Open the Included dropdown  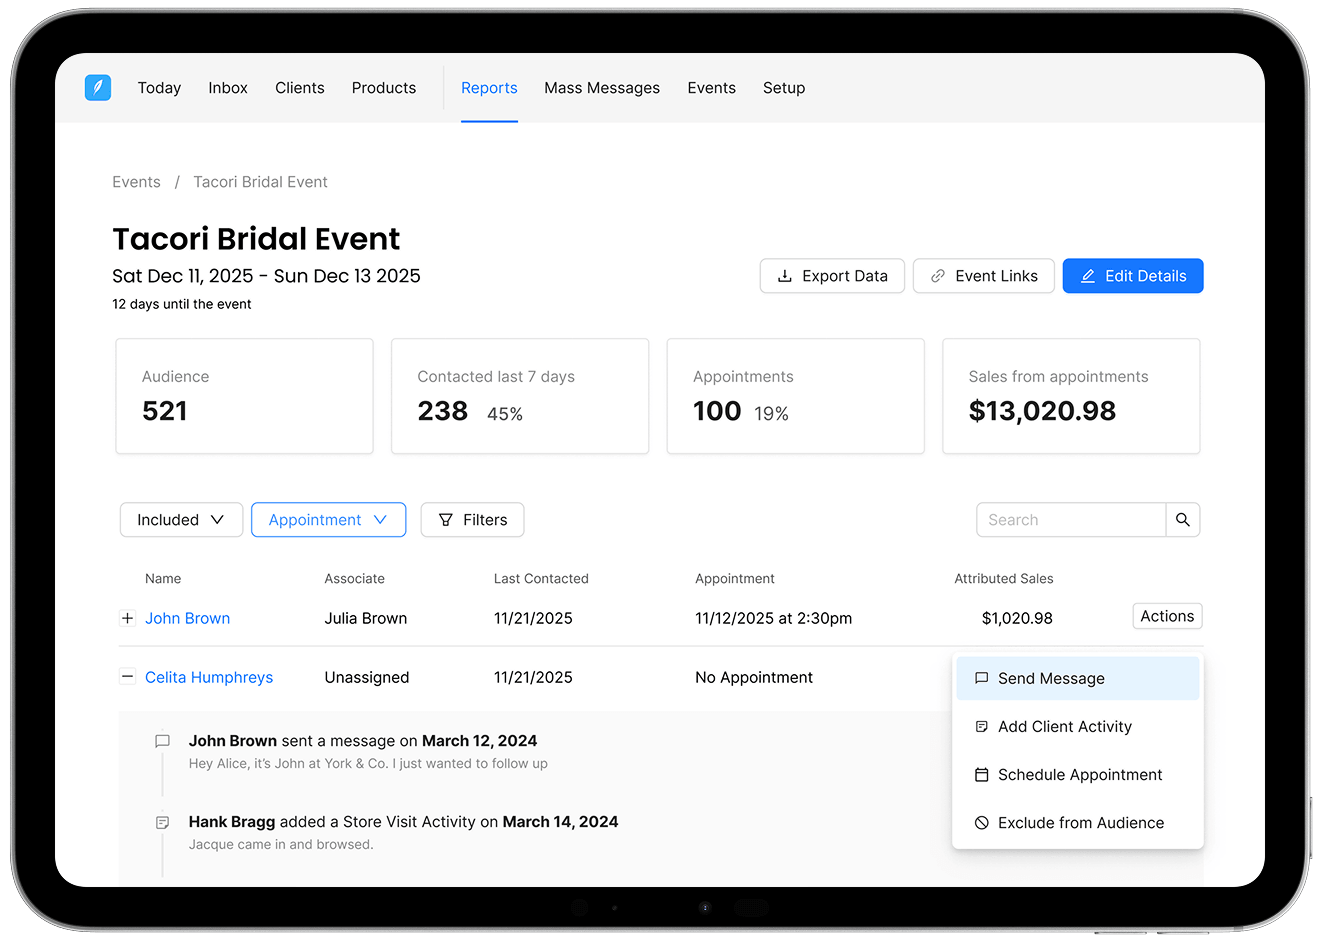tap(181, 520)
